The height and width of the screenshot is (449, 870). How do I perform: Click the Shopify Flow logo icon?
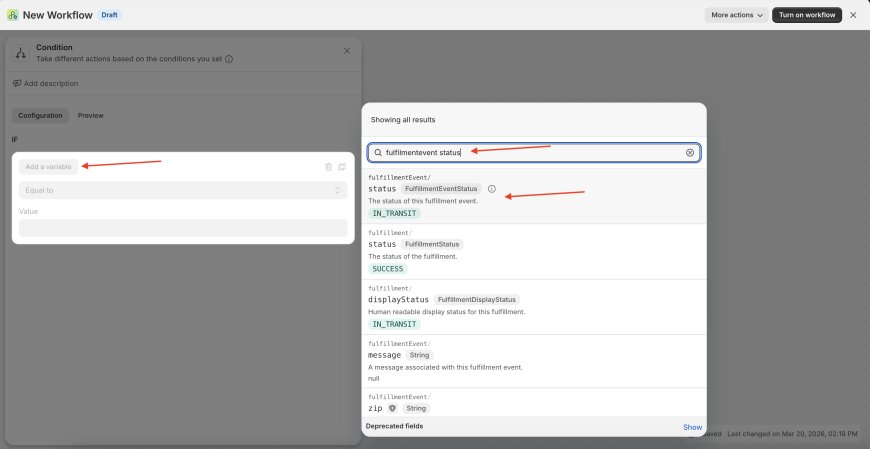(x=12, y=15)
